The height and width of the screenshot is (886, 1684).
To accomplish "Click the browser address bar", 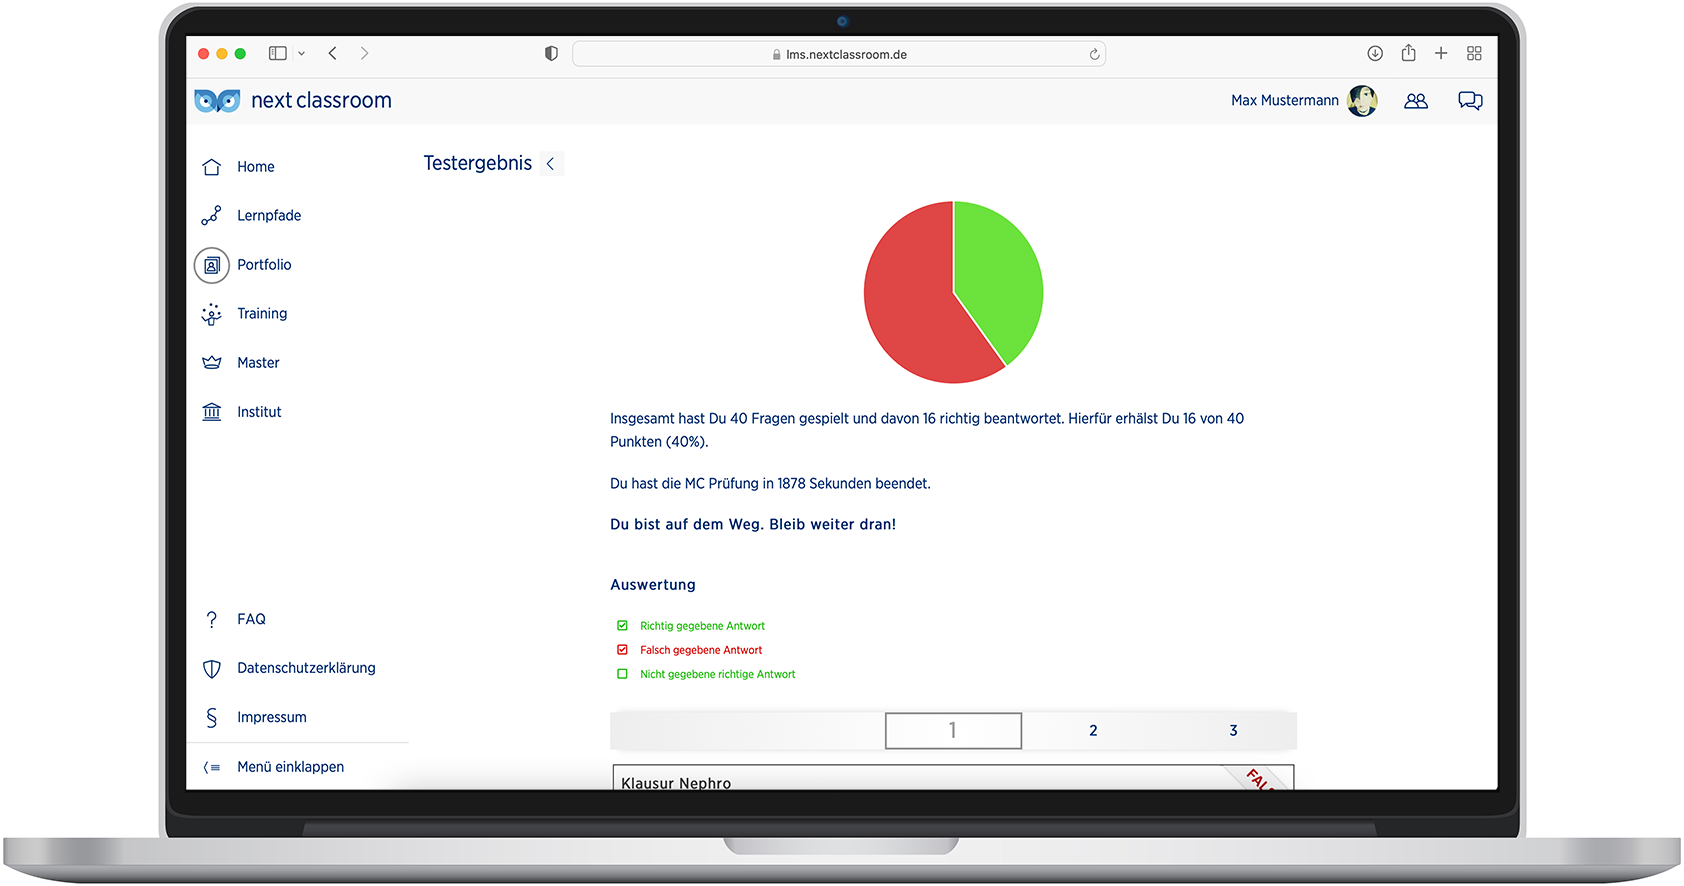I will coord(838,54).
